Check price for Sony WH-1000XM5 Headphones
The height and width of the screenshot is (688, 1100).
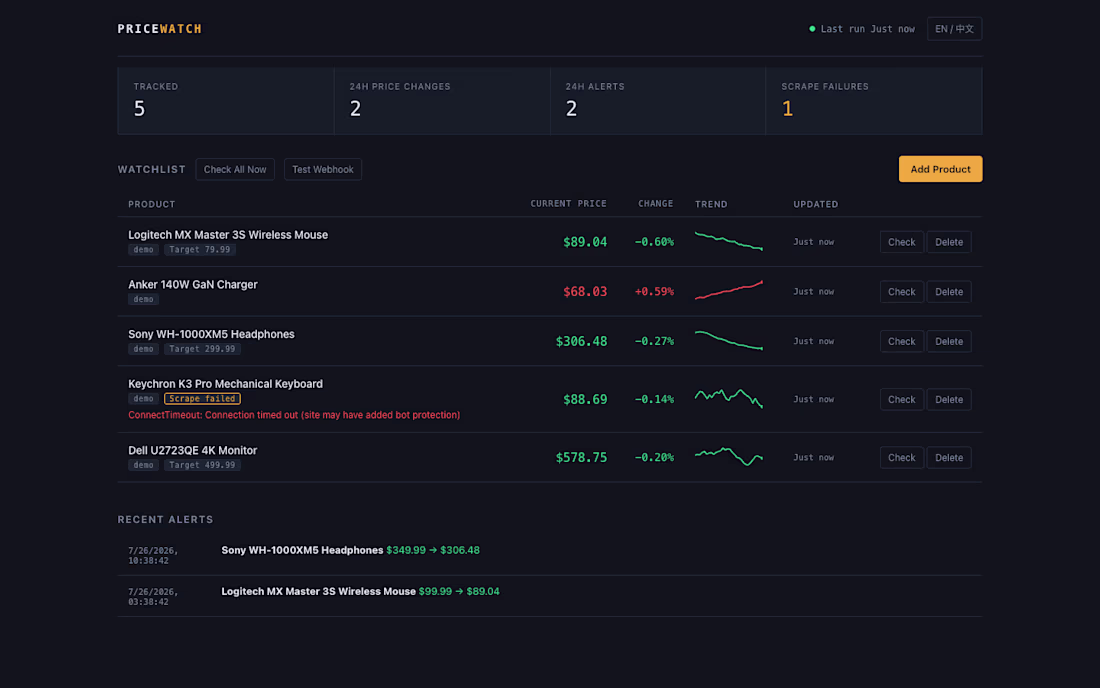901,342
